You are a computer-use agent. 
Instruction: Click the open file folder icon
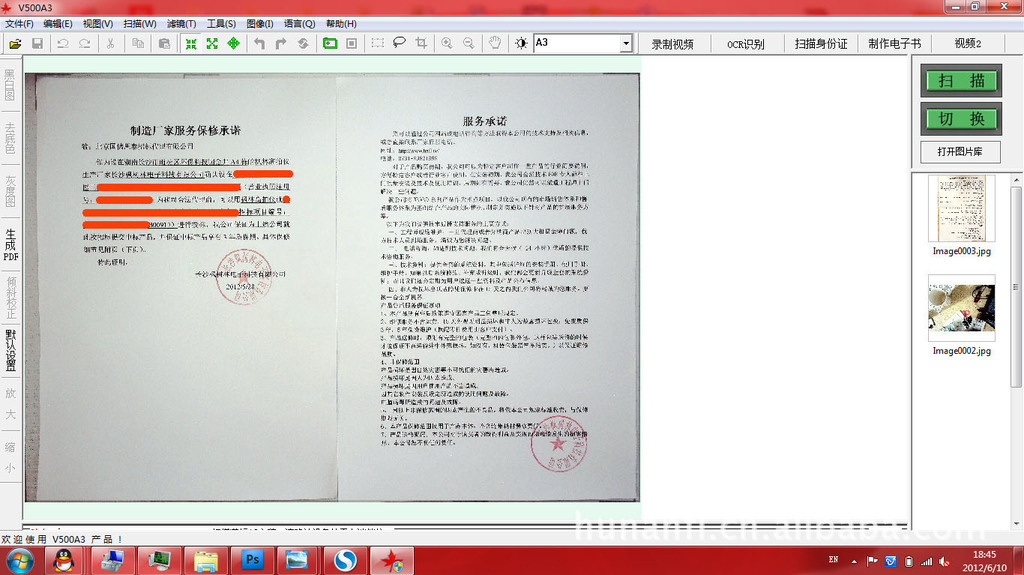(x=15, y=44)
